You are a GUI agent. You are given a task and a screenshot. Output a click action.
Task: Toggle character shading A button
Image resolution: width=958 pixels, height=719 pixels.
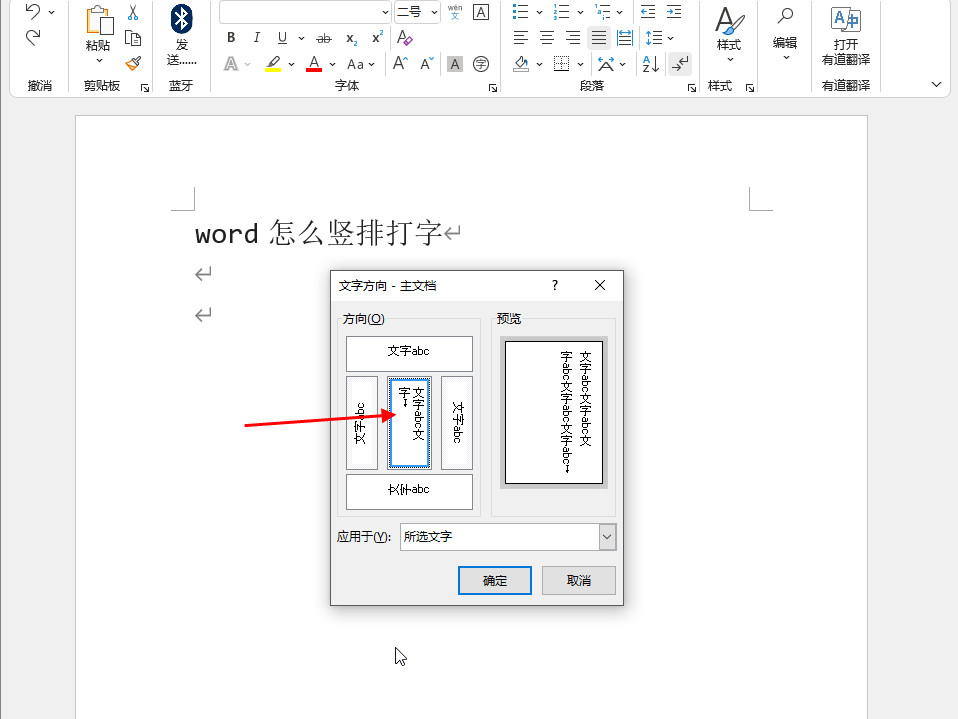[455, 64]
